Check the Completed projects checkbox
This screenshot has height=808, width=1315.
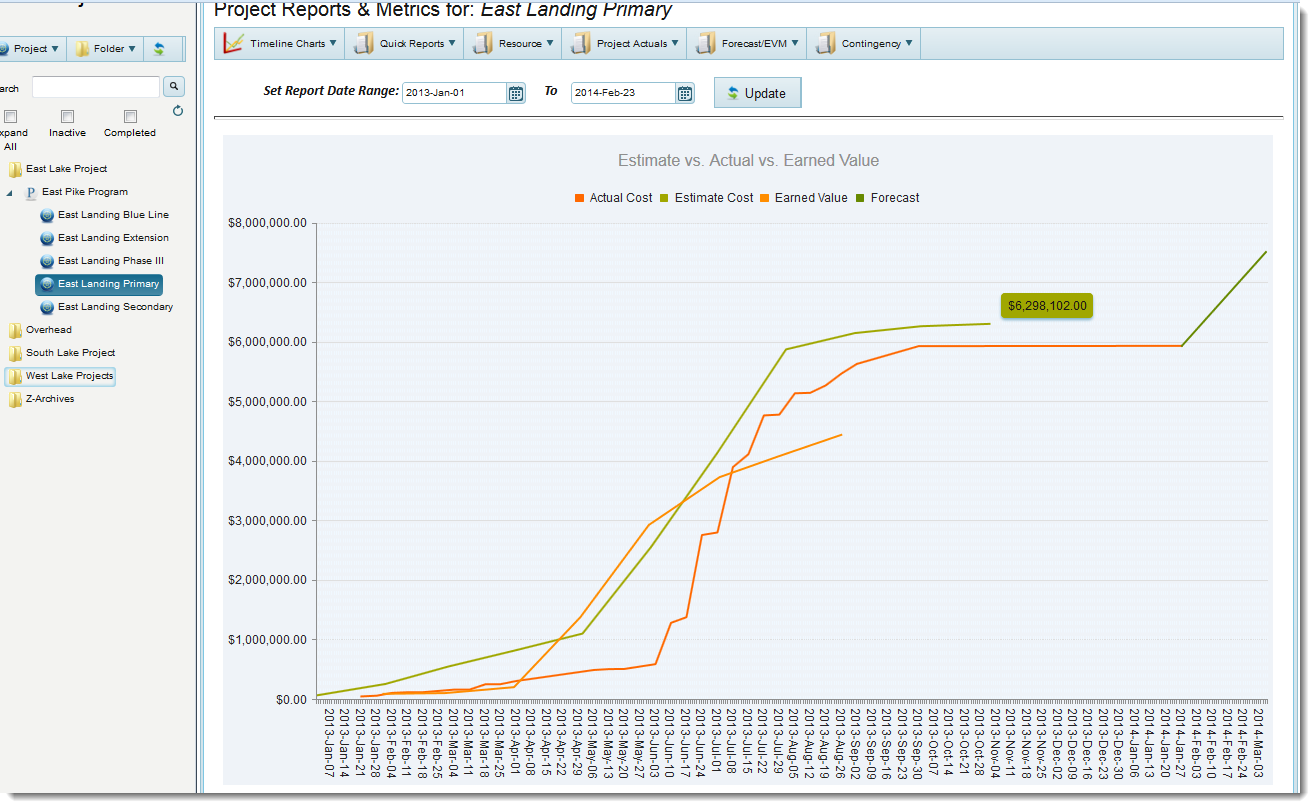coord(130,116)
